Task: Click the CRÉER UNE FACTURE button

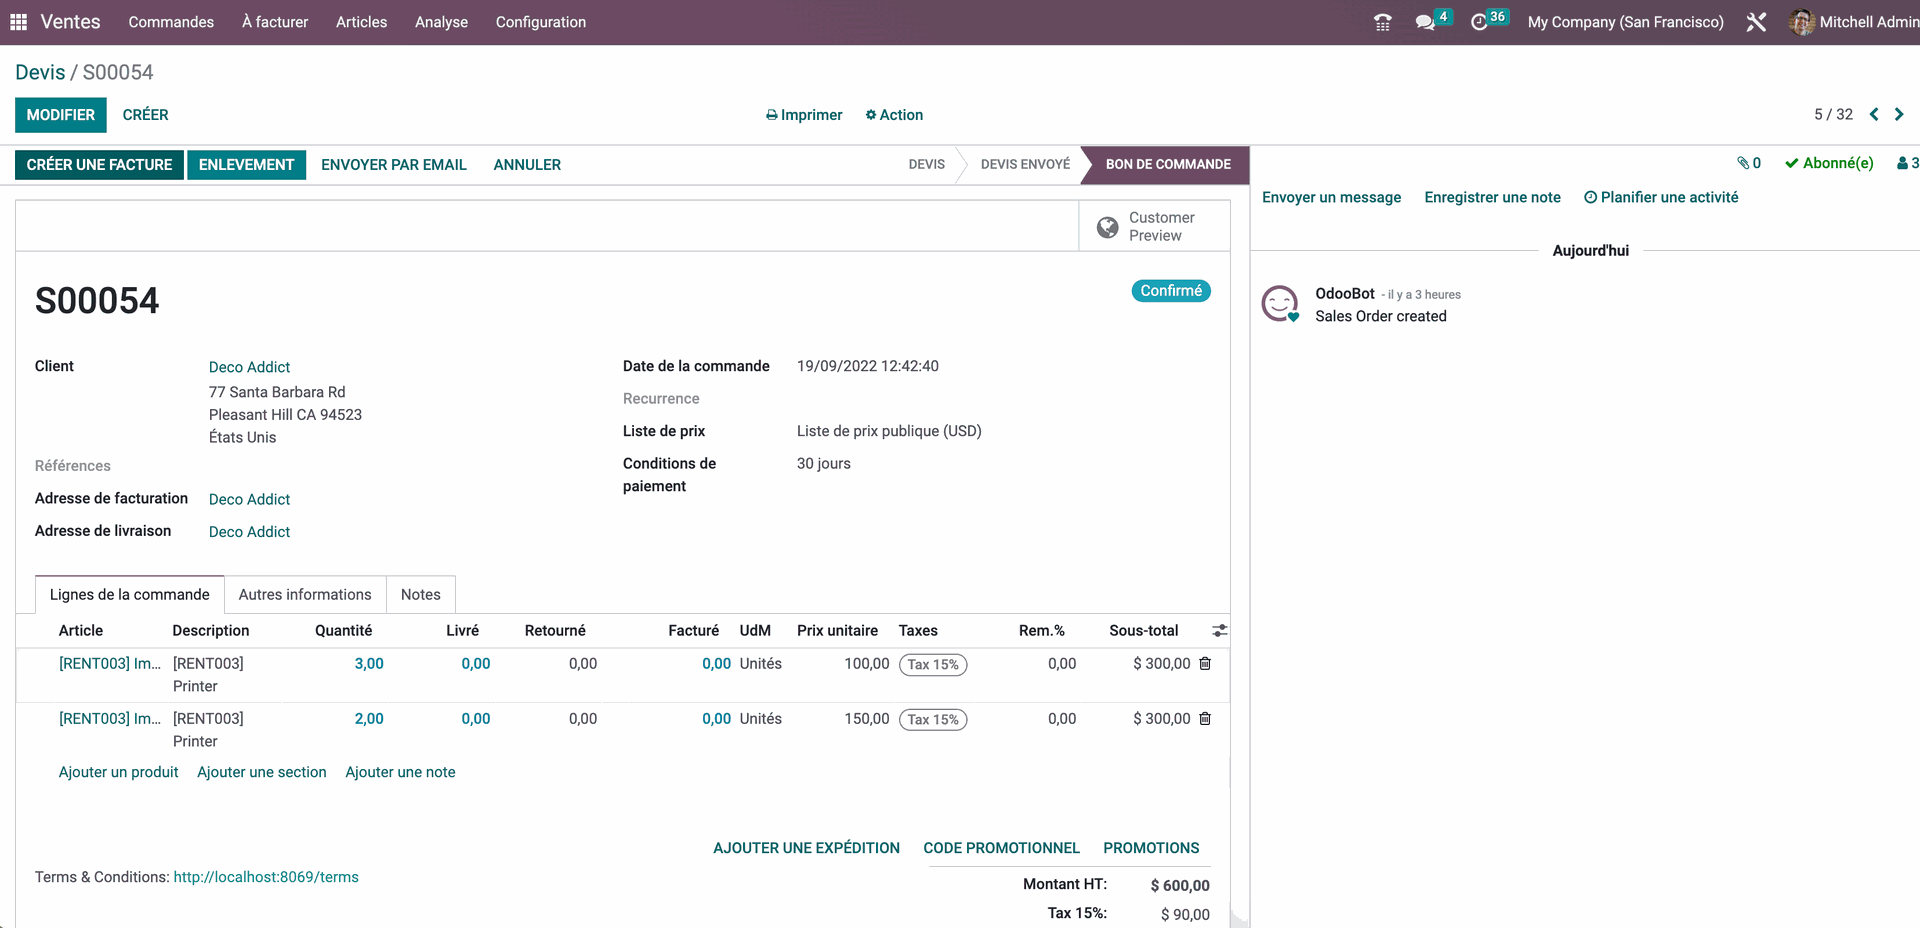Action: [x=99, y=164]
